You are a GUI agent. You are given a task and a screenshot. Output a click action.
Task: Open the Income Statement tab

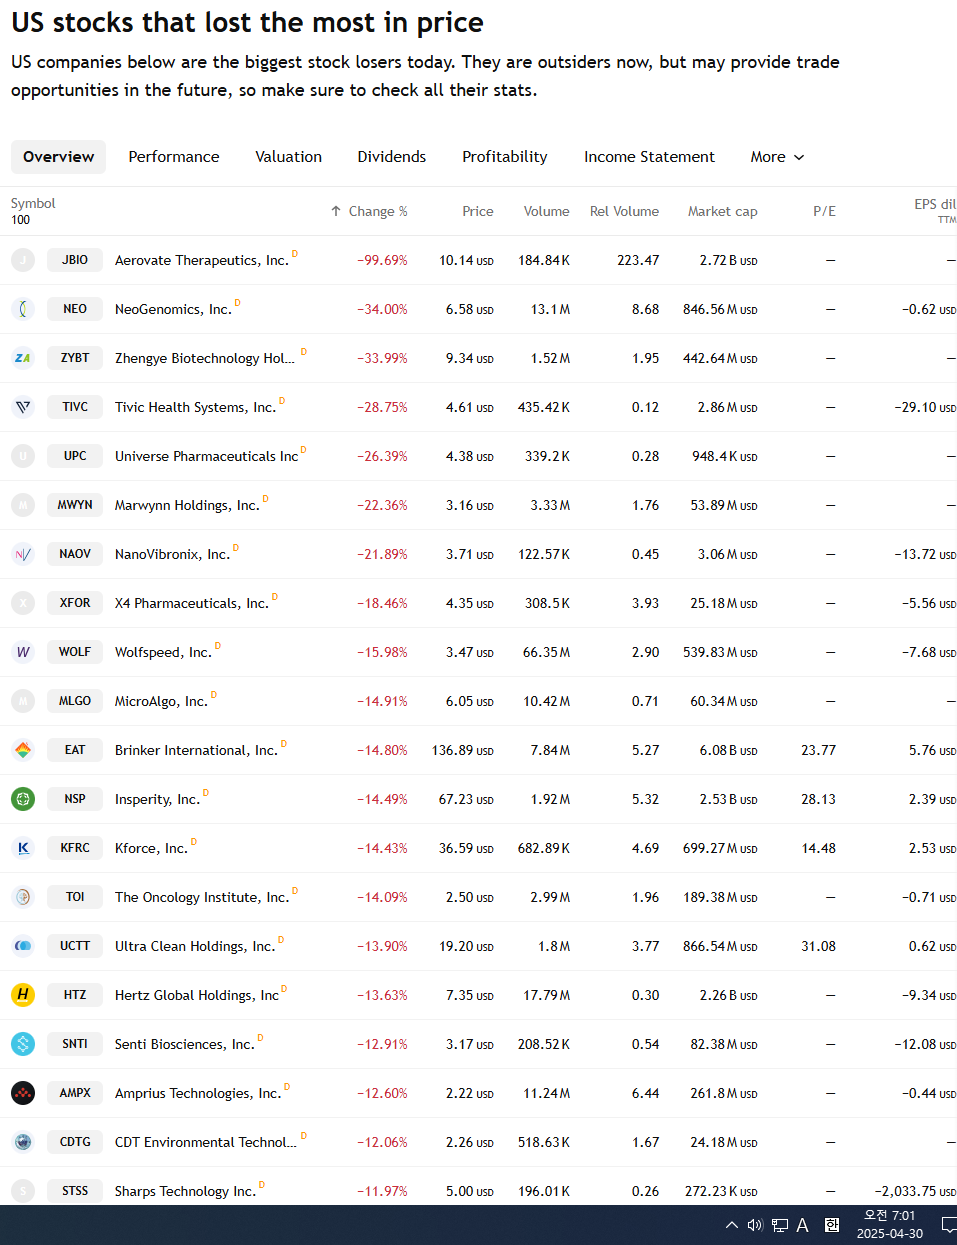[x=650, y=157]
